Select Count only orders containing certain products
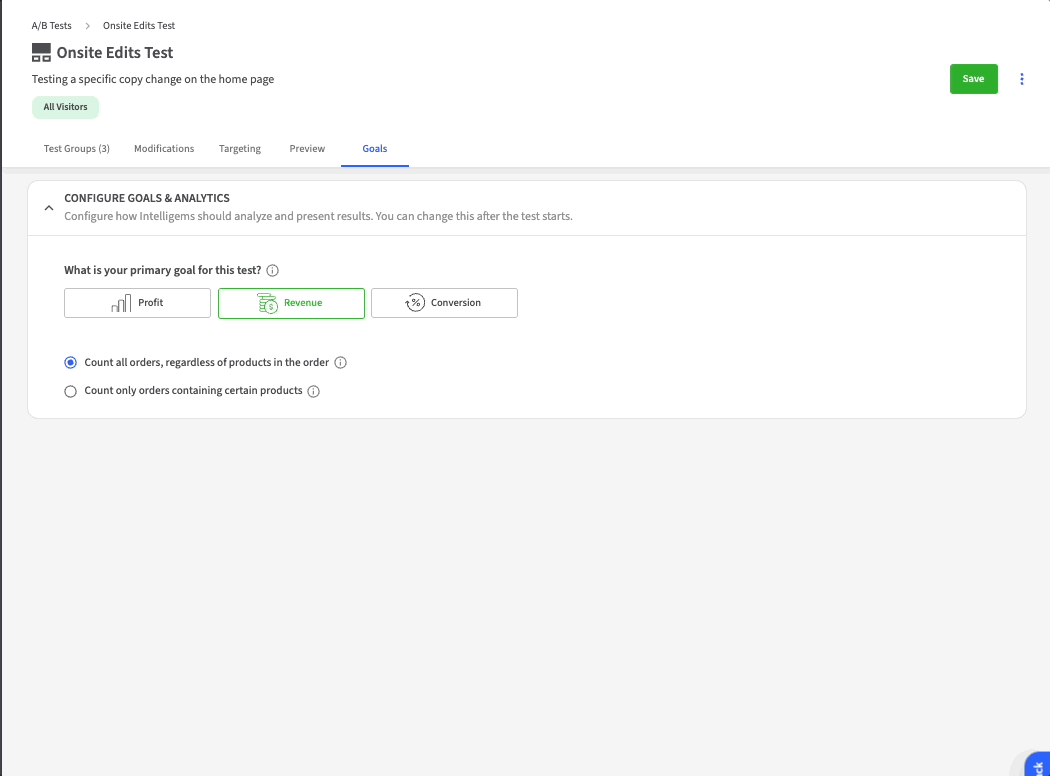Viewport: 1050px width, 776px height. coord(70,391)
